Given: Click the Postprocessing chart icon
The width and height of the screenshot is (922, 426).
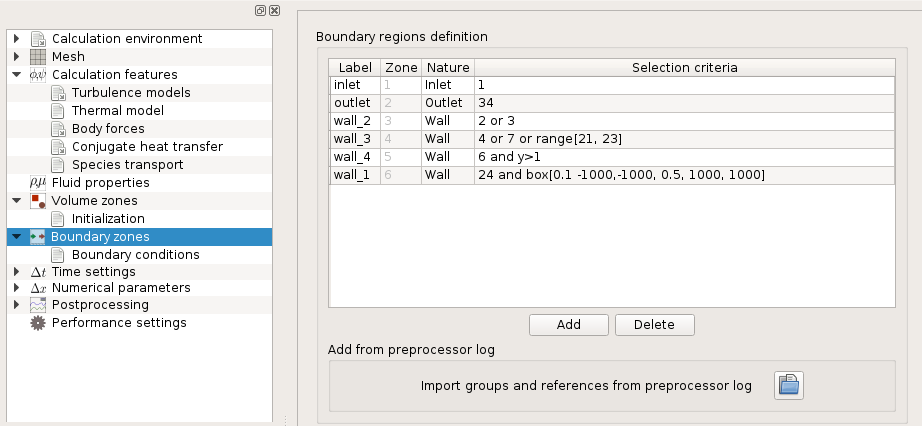Looking at the screenshot, I should tap(38, 305).
